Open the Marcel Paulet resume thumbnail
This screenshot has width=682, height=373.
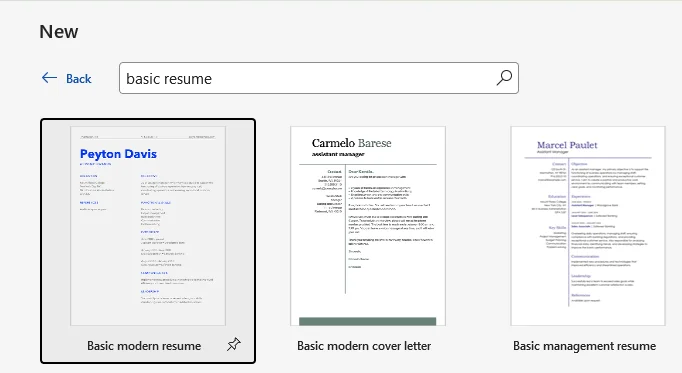588,226
